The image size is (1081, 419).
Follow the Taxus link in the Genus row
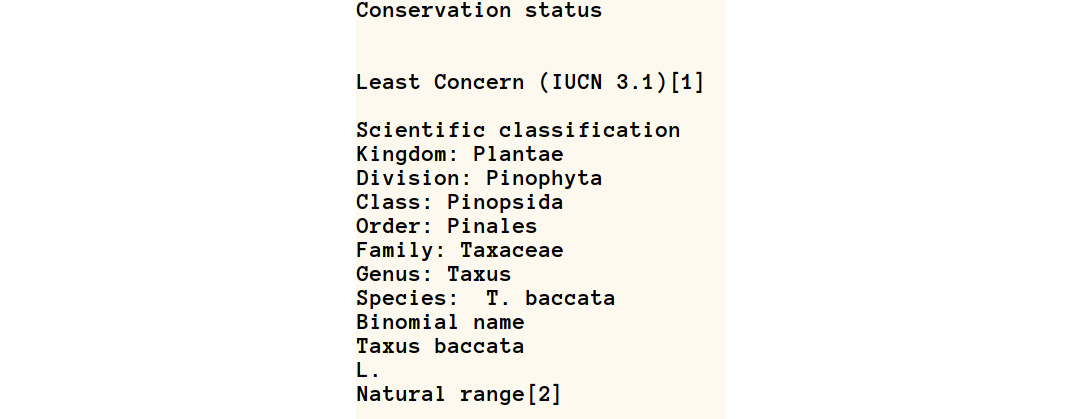(x=479, y=275)
